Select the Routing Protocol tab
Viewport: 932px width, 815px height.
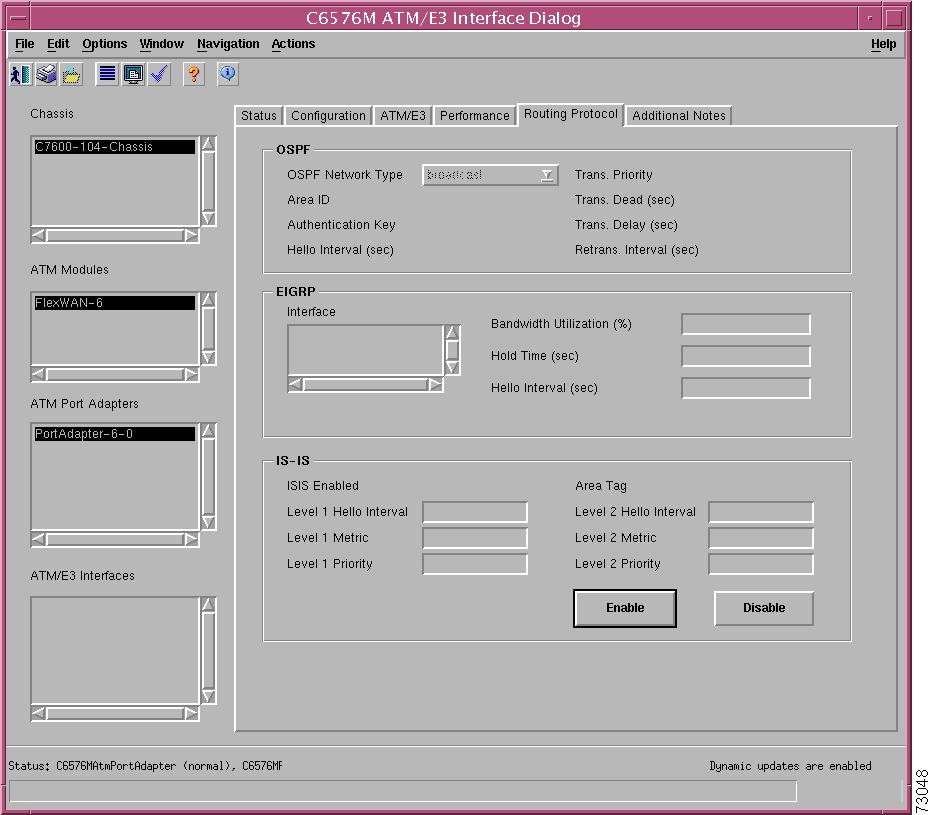point(571,114)
